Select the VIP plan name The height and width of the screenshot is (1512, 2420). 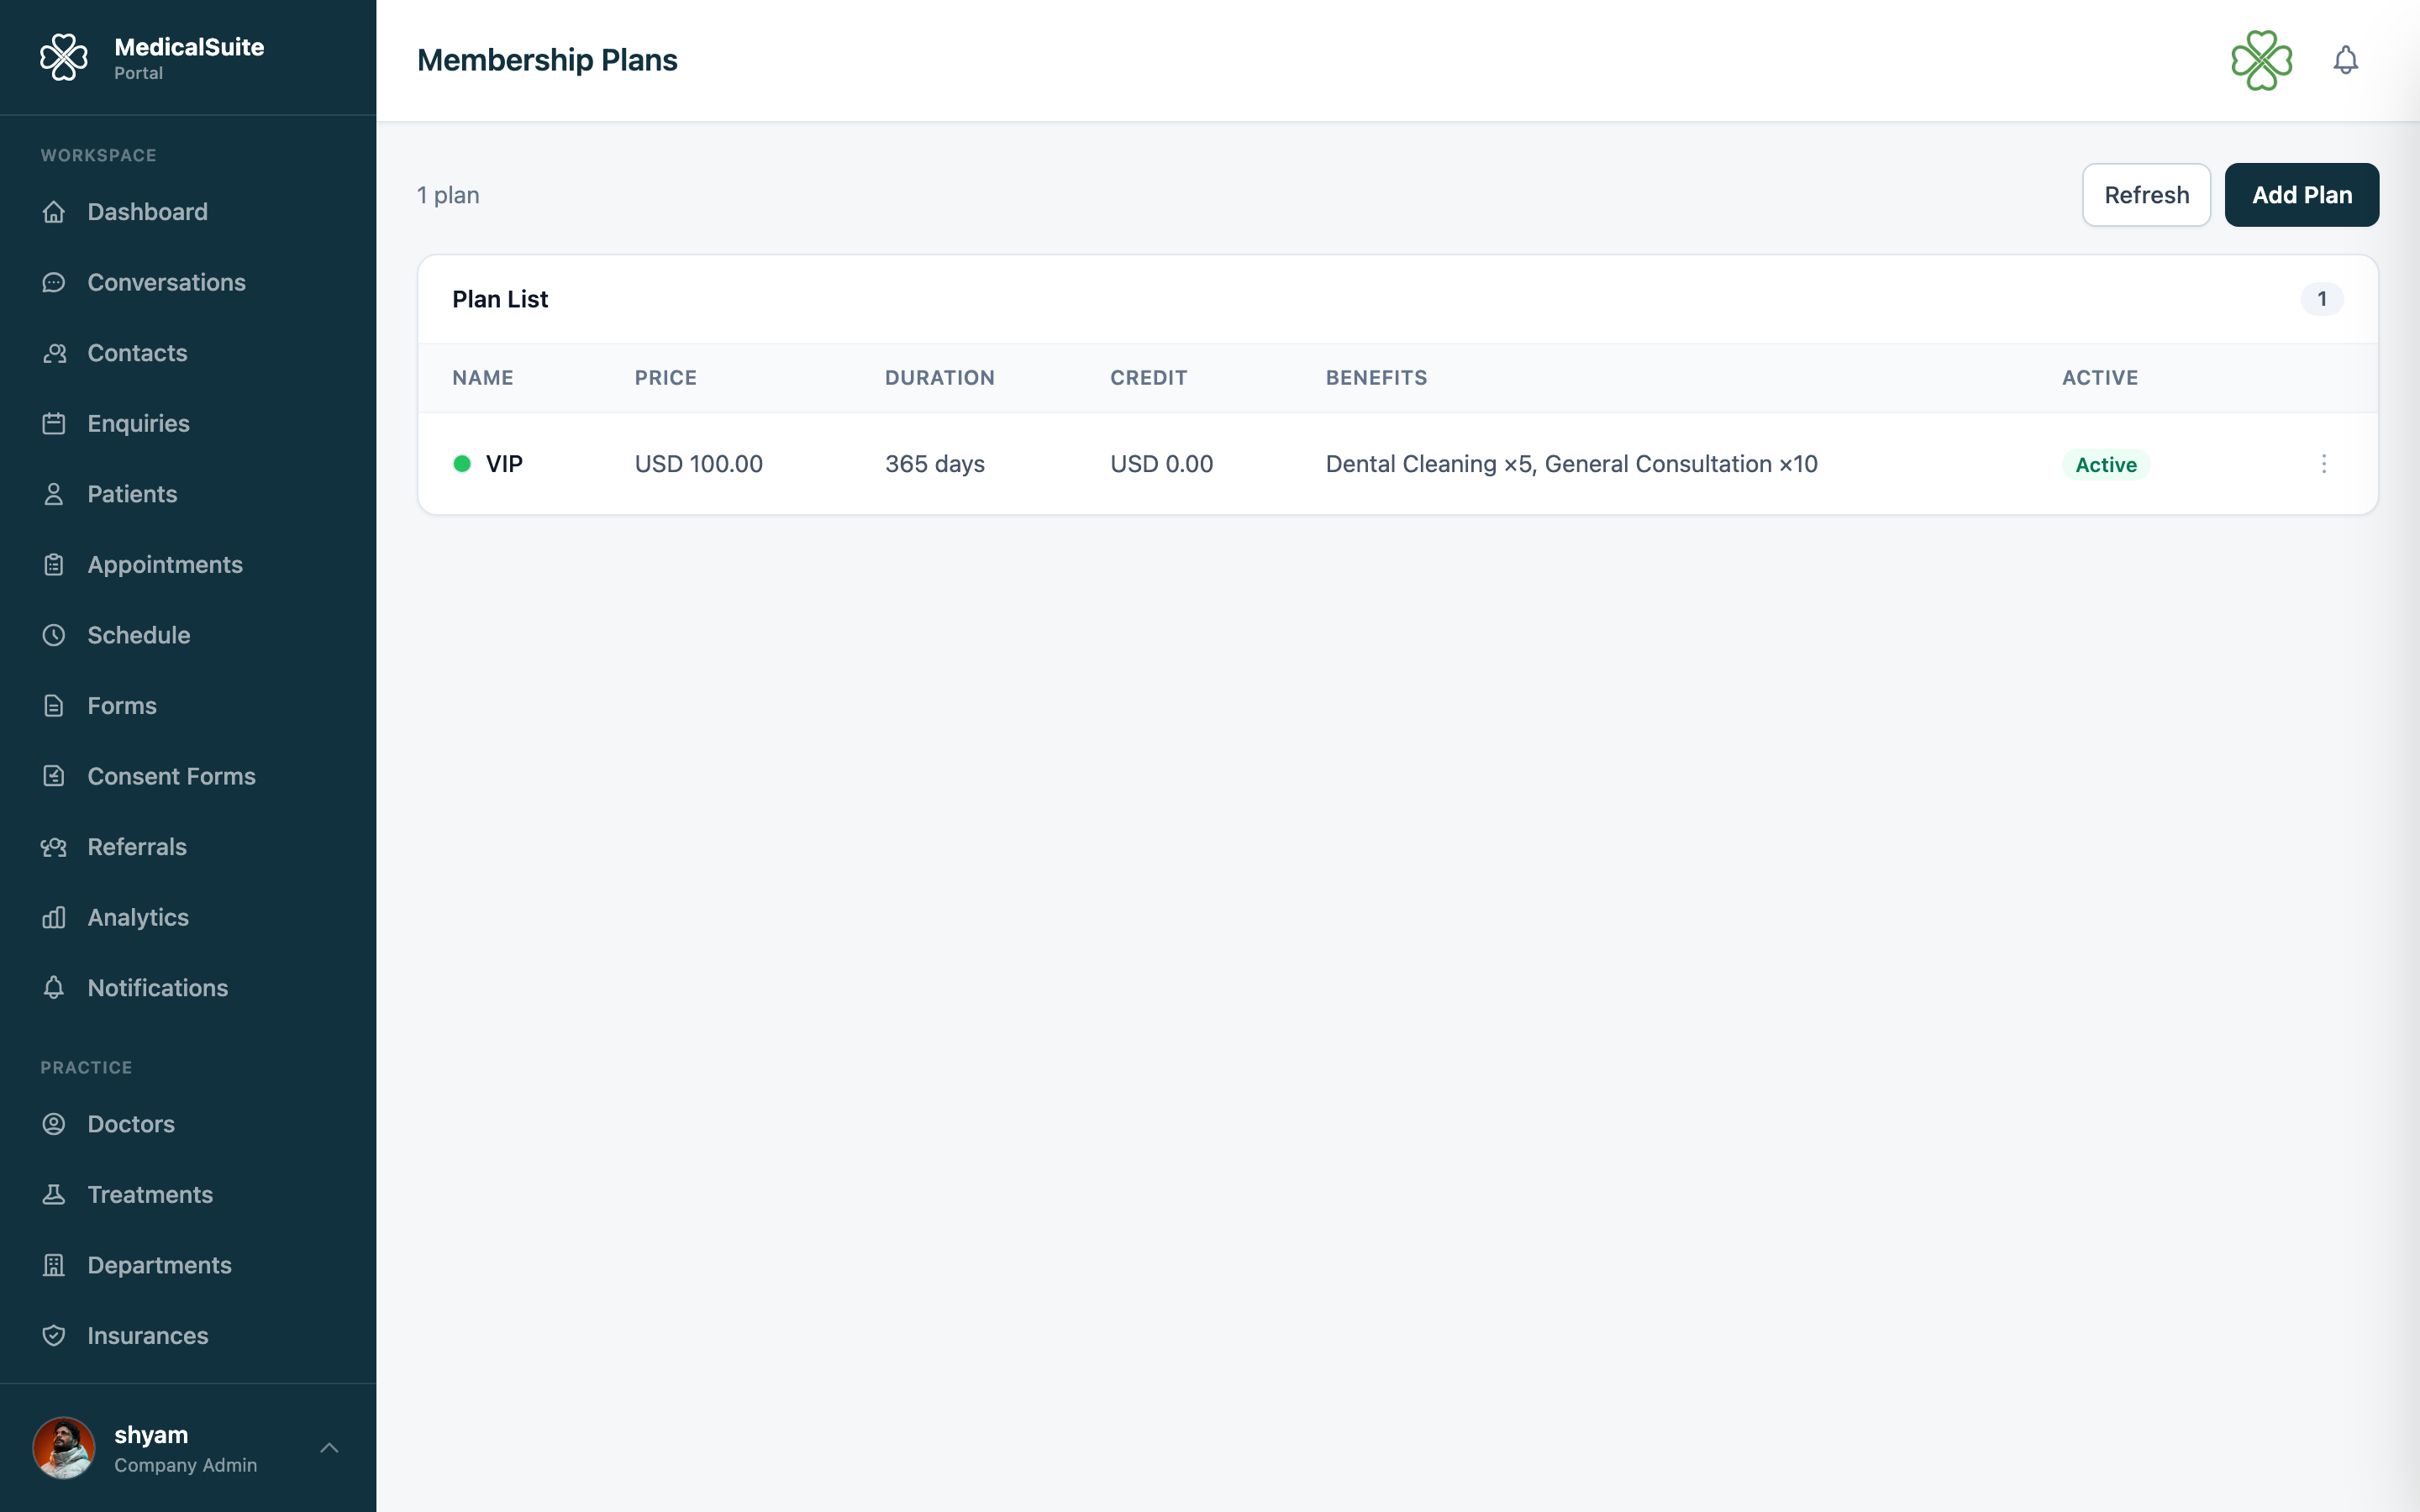tap(504, 464)
